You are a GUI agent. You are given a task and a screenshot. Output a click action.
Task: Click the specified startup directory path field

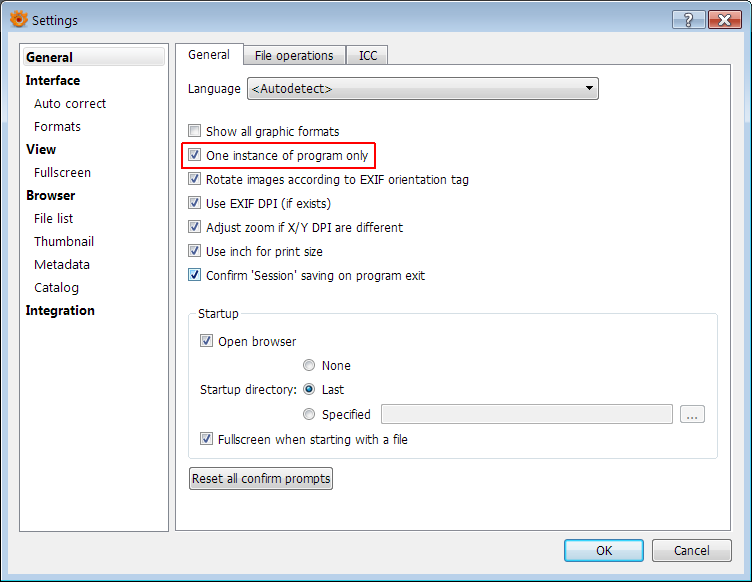[x=526, y=414]
